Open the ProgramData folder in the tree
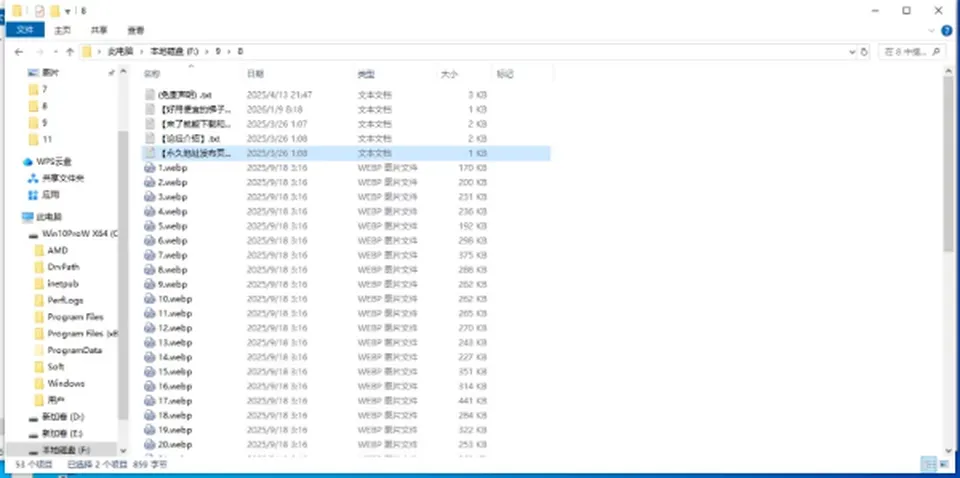Image resolution: width=960 pixels, height=478 pixels. coord(74,350)
